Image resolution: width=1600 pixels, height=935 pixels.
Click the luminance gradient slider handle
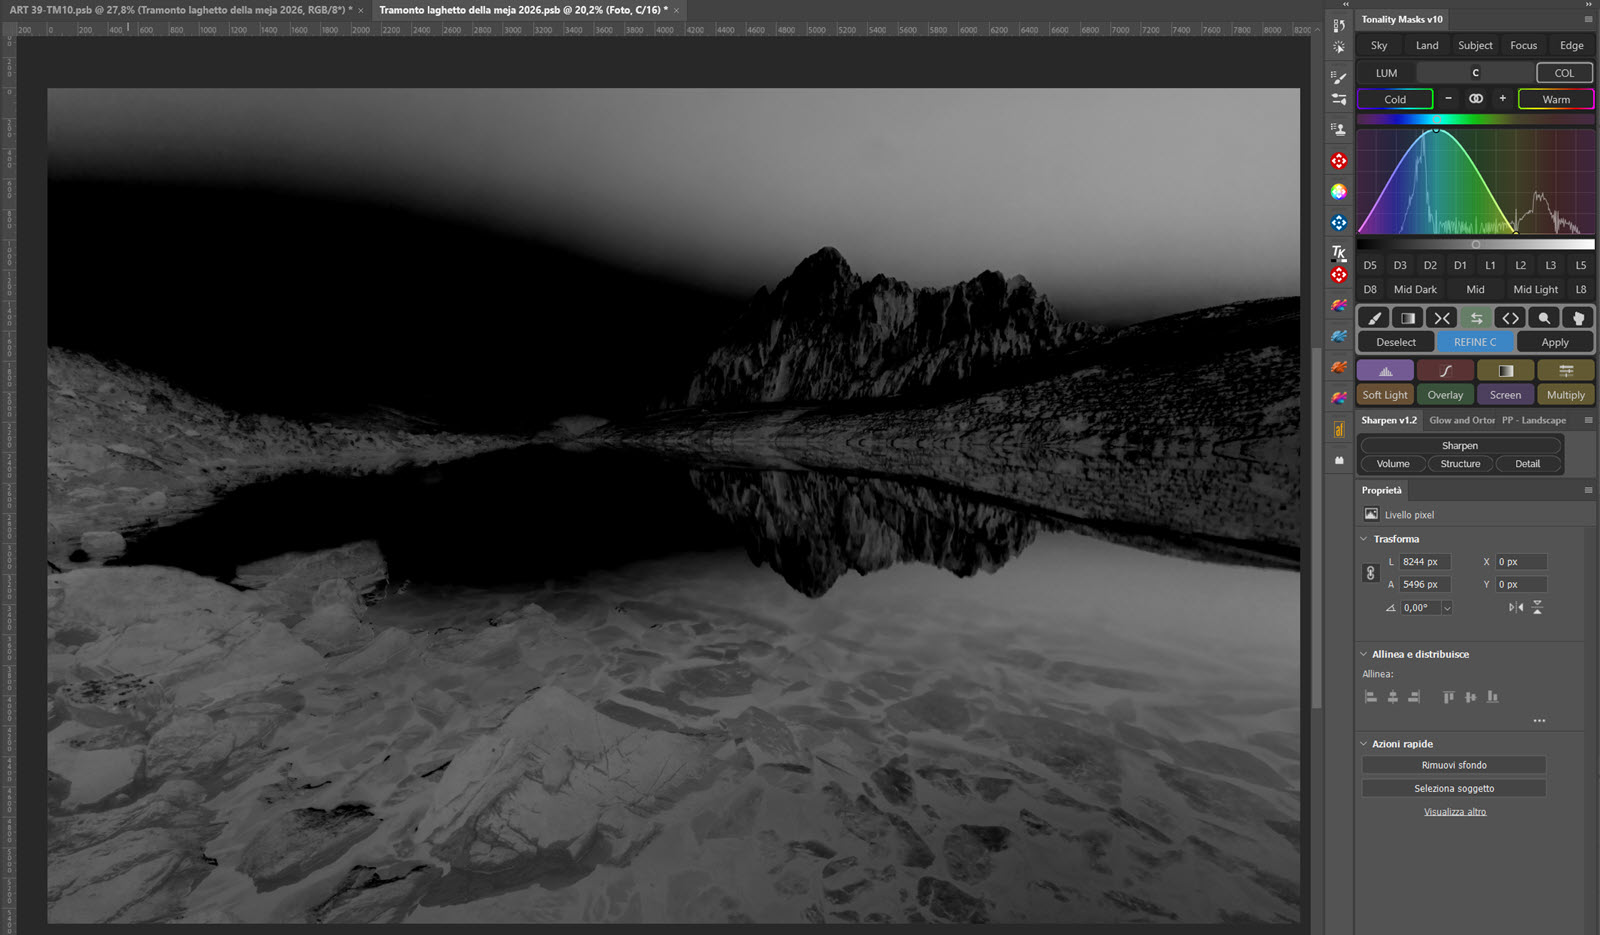coord(1476,244)
